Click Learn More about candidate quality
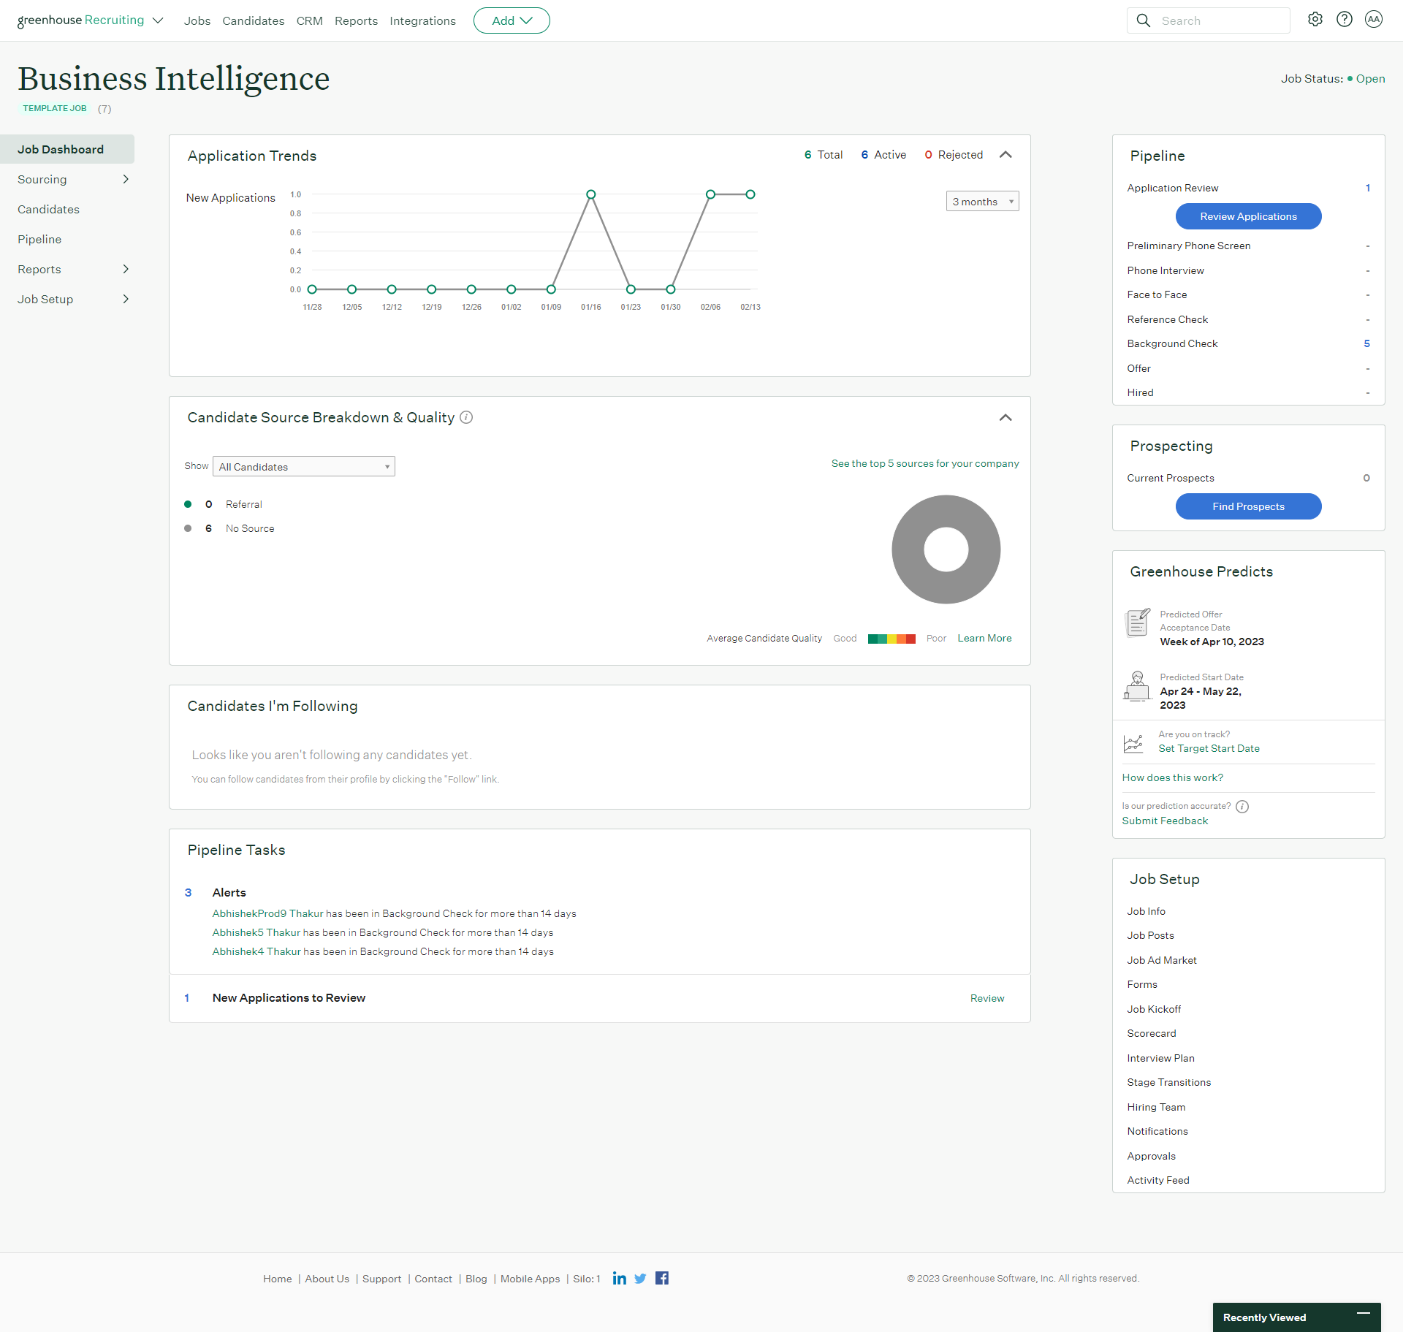The image size is (1403, 1332). click(x=984, y=638)
